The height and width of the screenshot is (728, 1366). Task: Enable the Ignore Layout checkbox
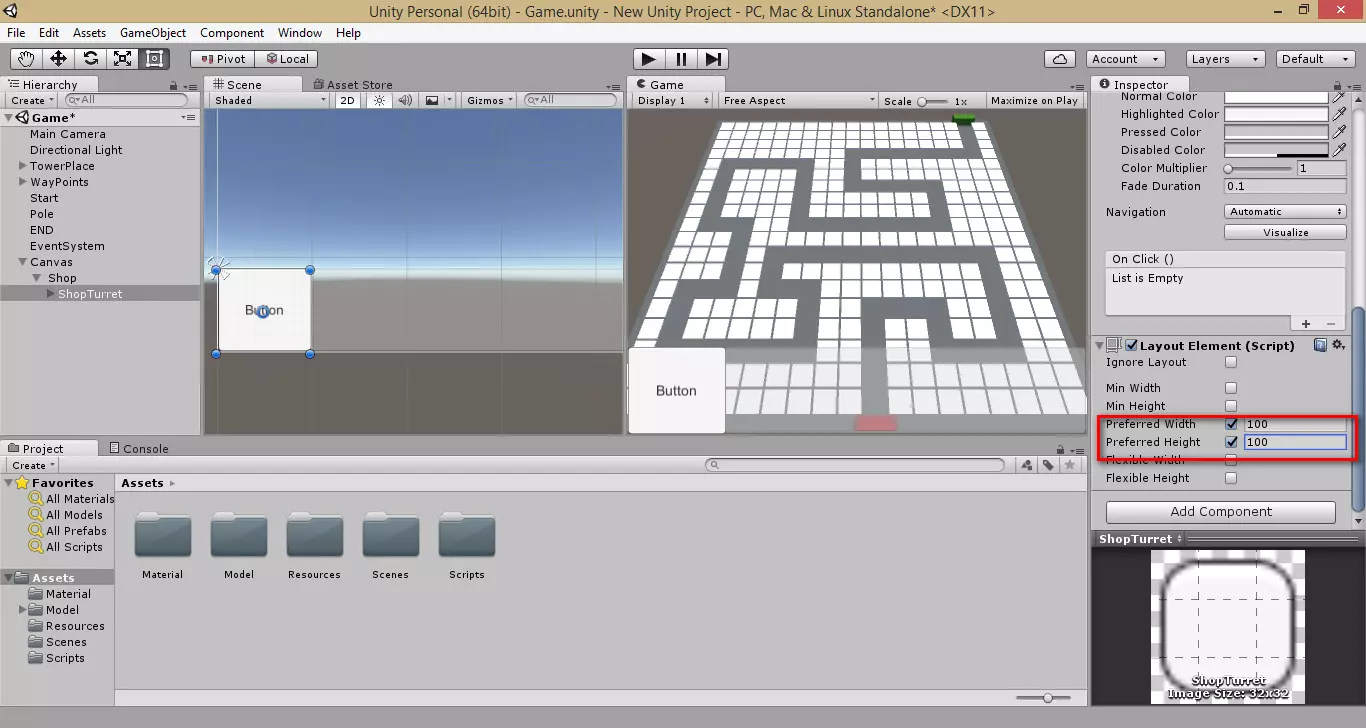tap(1231, 363)
